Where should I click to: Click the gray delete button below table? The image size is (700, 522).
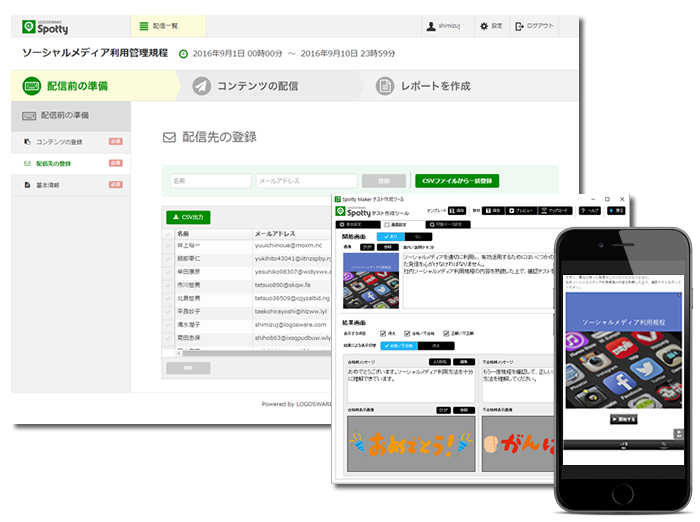(x=188, y=368)
